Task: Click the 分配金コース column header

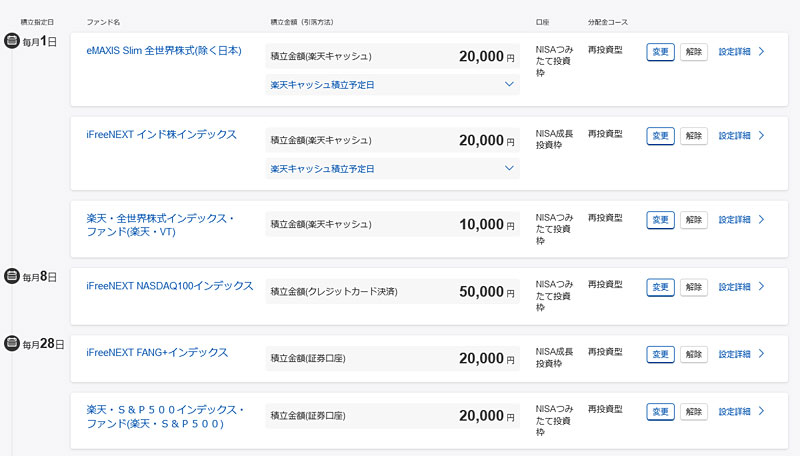Action: pyautogui.click(x=608, y=22)
